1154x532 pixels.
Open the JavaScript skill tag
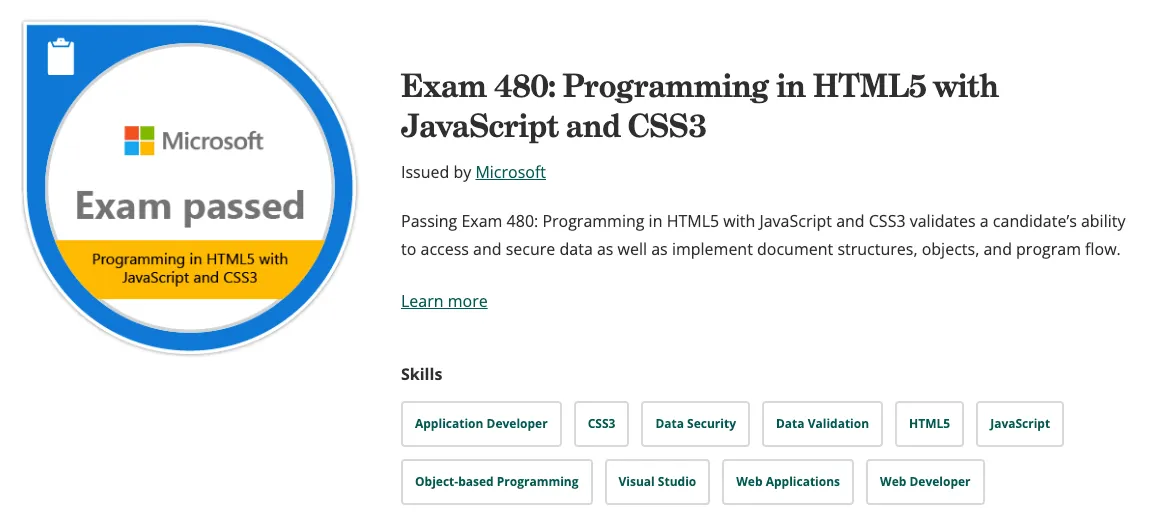1019,423
